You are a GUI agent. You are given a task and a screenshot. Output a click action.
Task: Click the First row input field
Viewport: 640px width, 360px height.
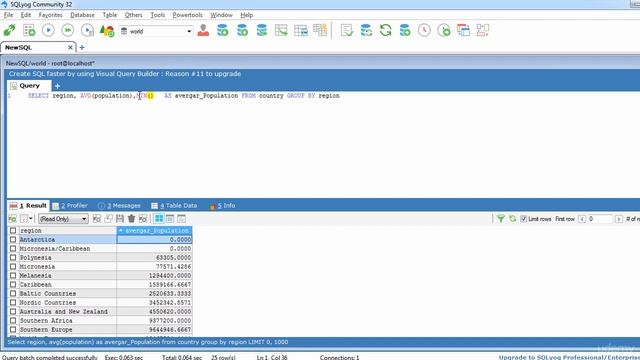[600, 219]
